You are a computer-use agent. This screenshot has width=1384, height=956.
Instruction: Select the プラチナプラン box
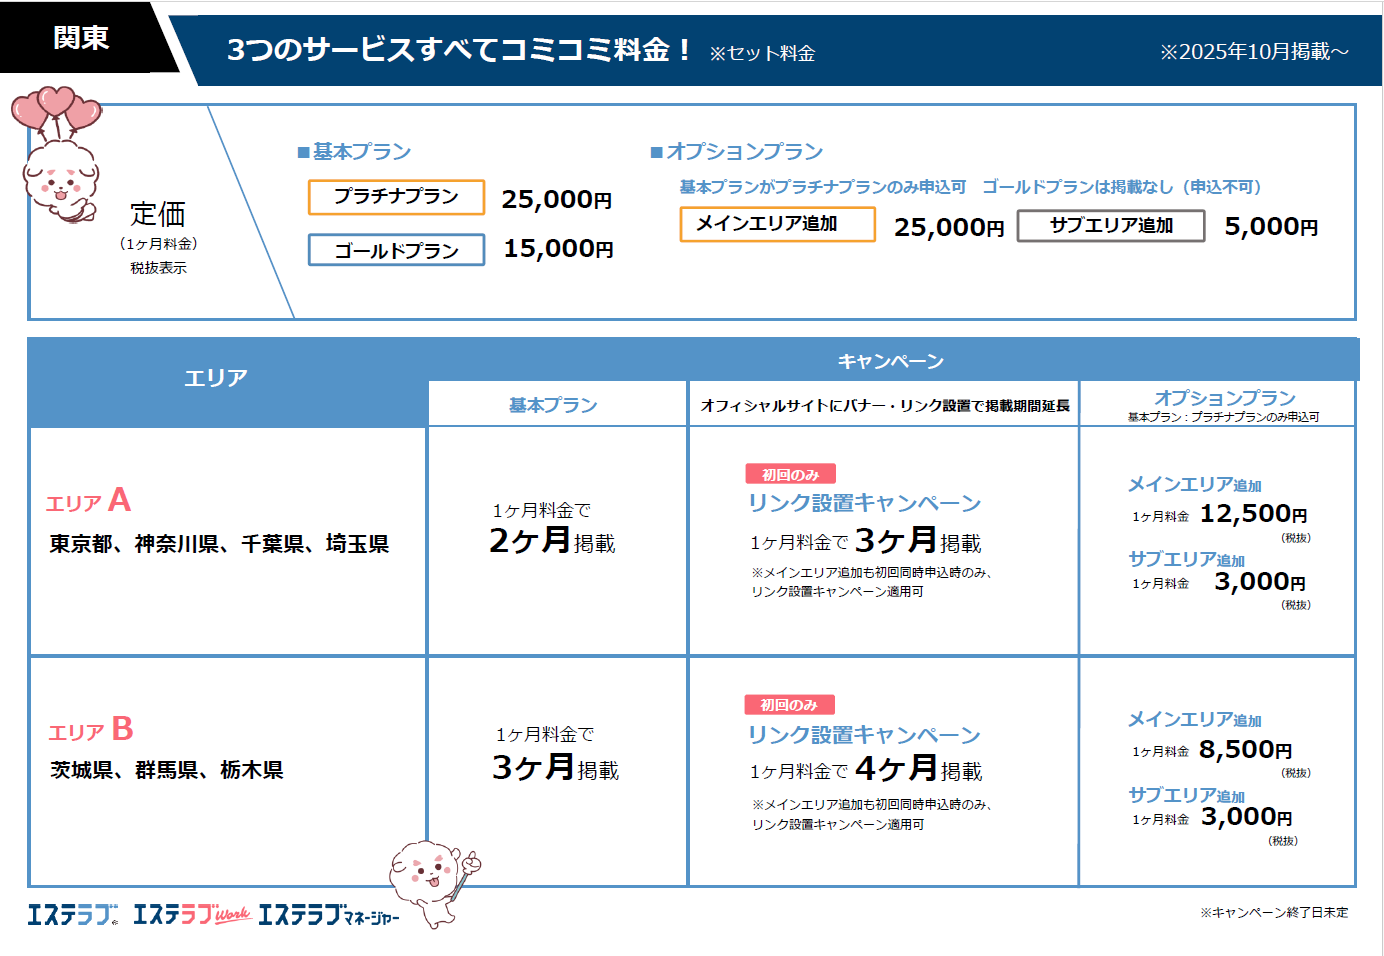[x=396, y=197]
